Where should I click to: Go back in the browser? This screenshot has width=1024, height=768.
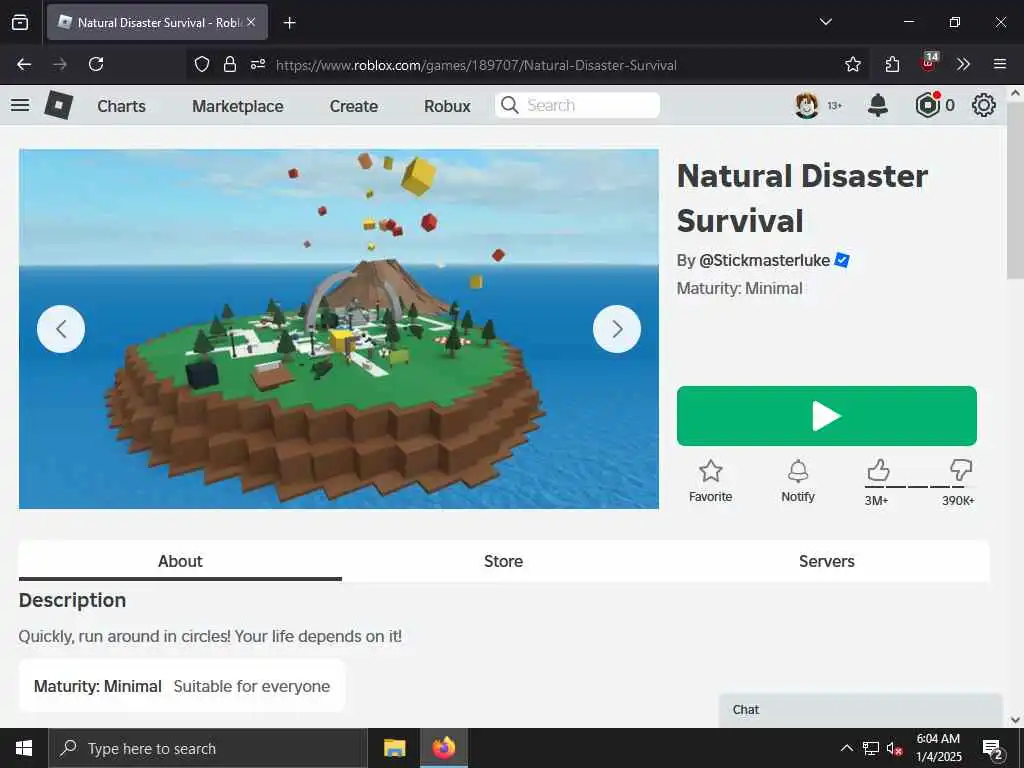(24, 64)
